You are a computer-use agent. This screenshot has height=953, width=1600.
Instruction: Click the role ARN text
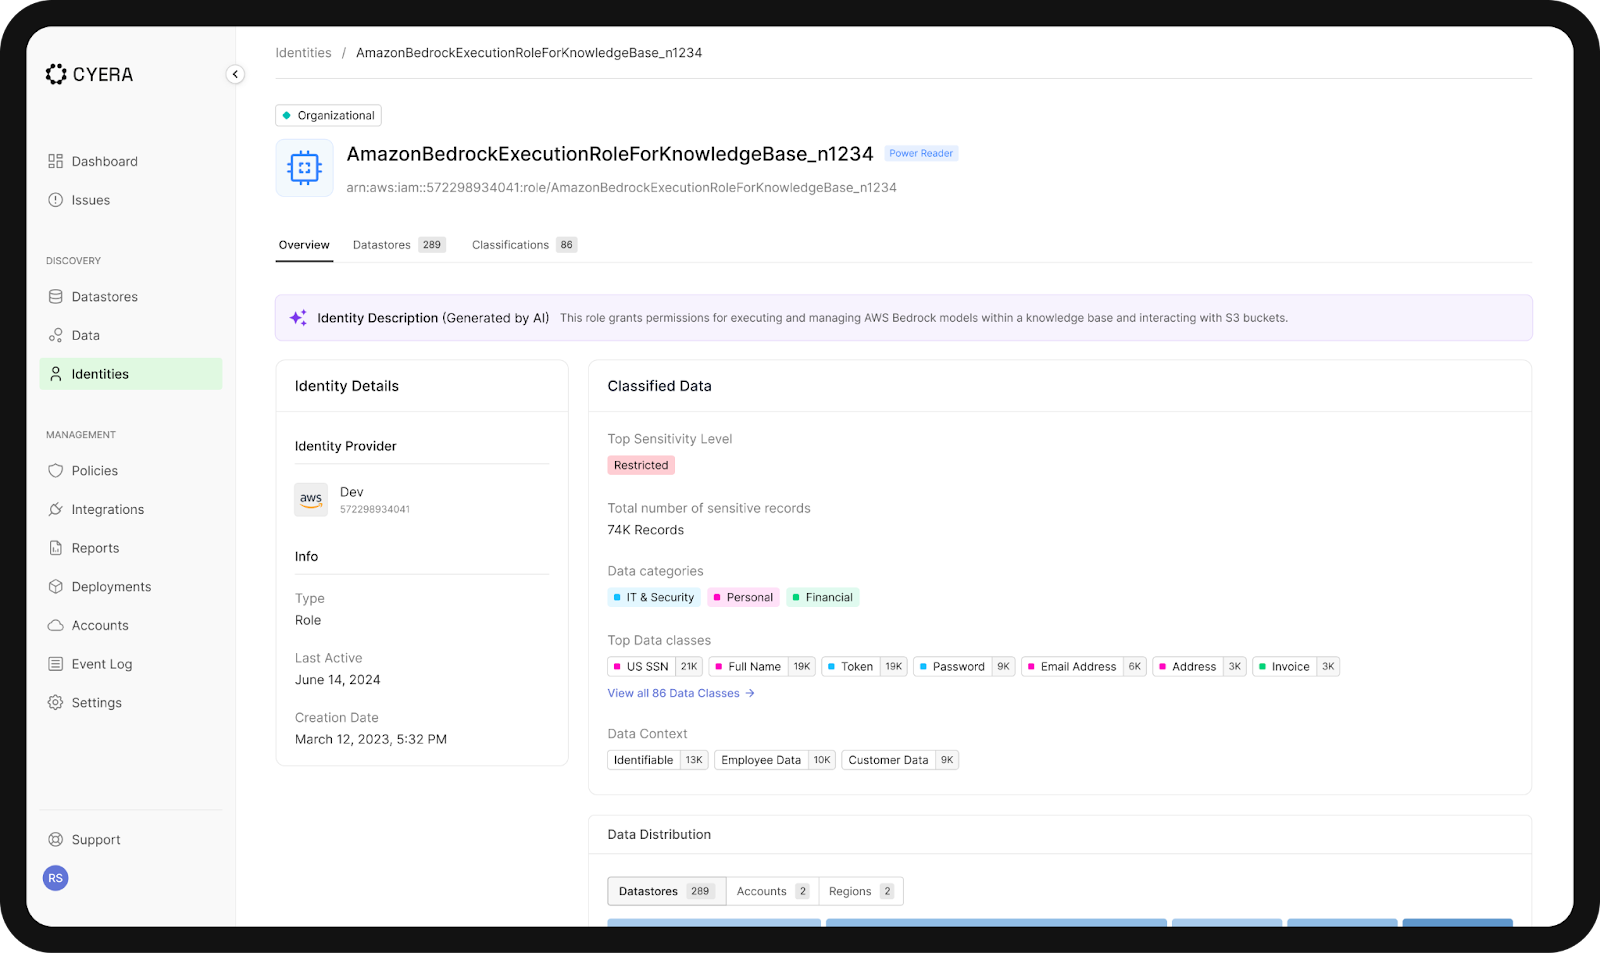pos(621,188)
